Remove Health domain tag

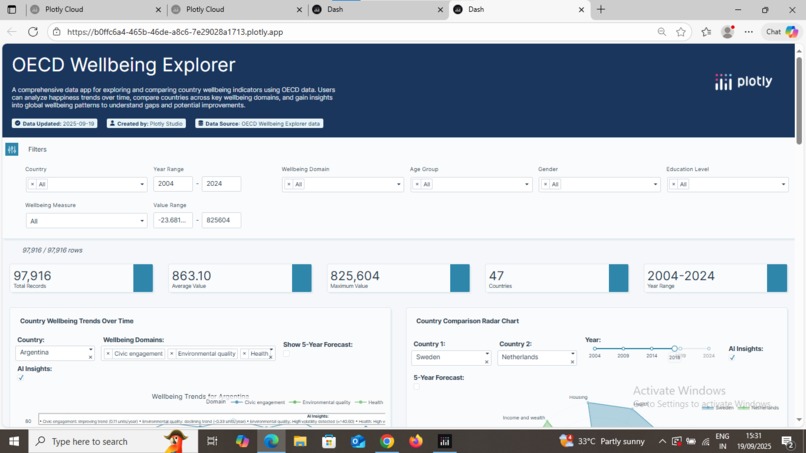[x=245, y=354]
